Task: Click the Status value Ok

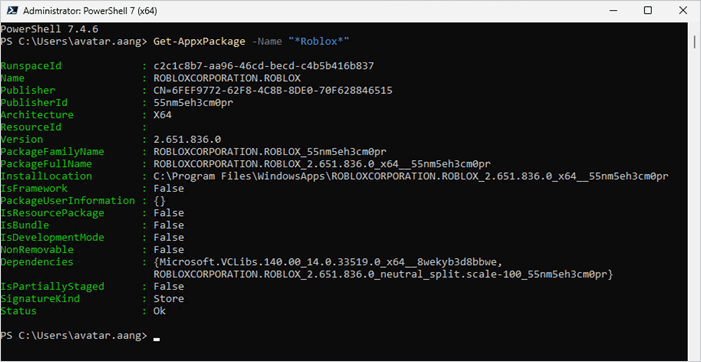Action: tap(160, 311)
